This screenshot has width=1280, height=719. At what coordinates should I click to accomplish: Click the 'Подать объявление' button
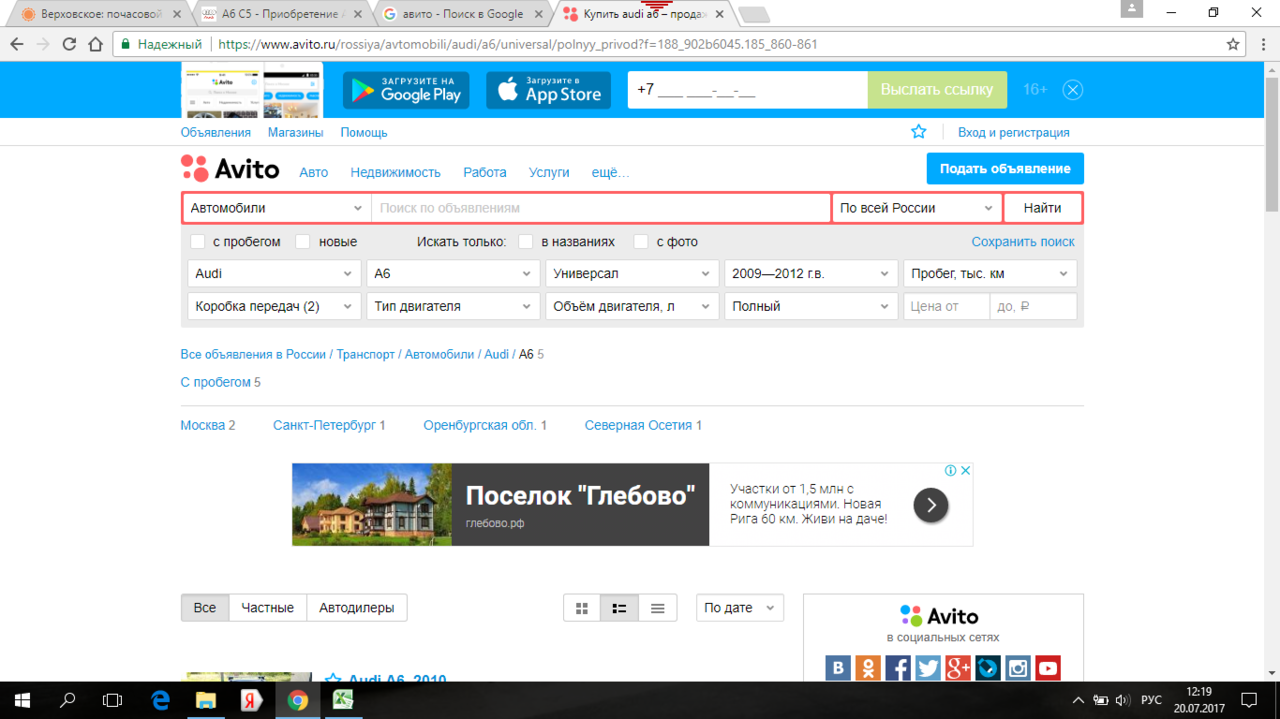tap(1005, 168)
